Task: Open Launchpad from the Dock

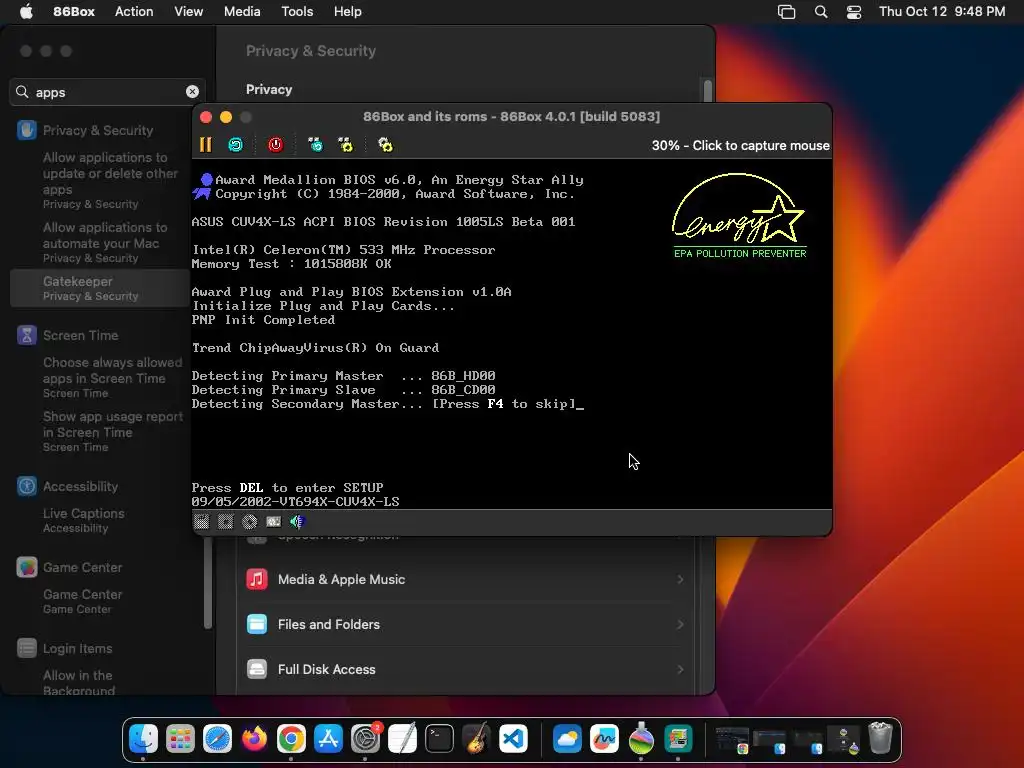Action: (180, 739)
